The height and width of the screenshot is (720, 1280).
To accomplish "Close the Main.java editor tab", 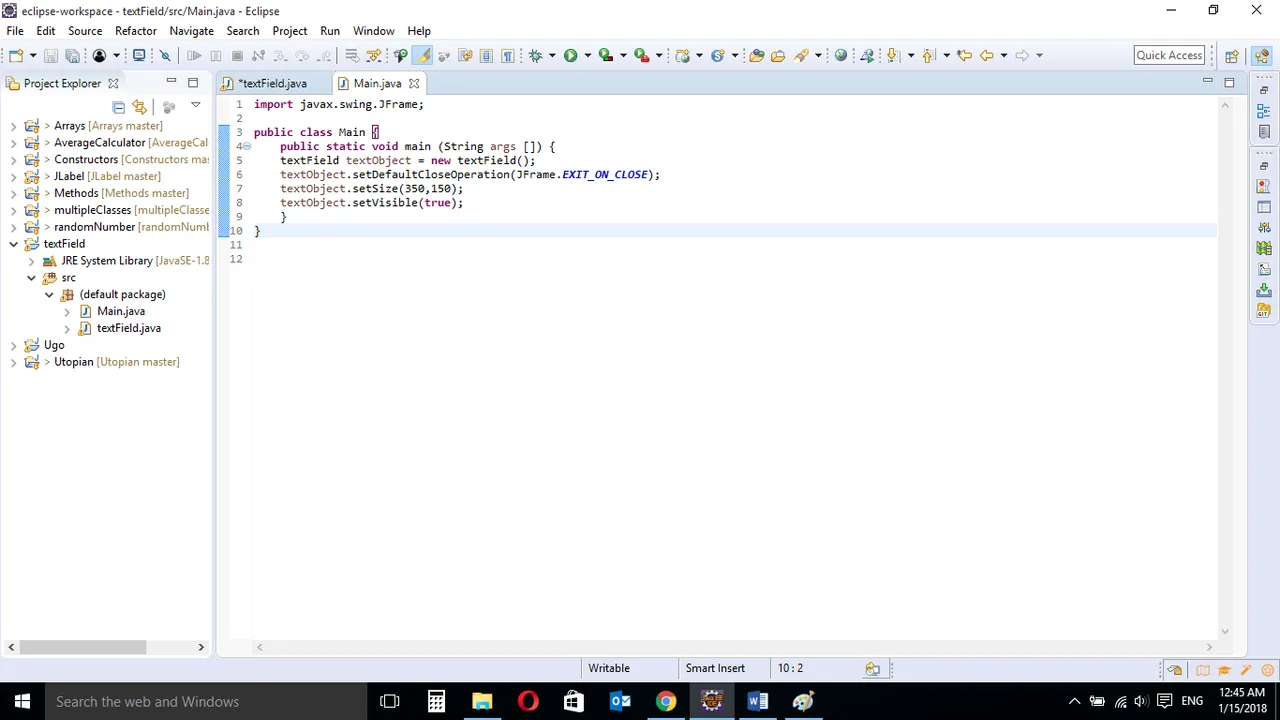I will (x=414, y=84).
